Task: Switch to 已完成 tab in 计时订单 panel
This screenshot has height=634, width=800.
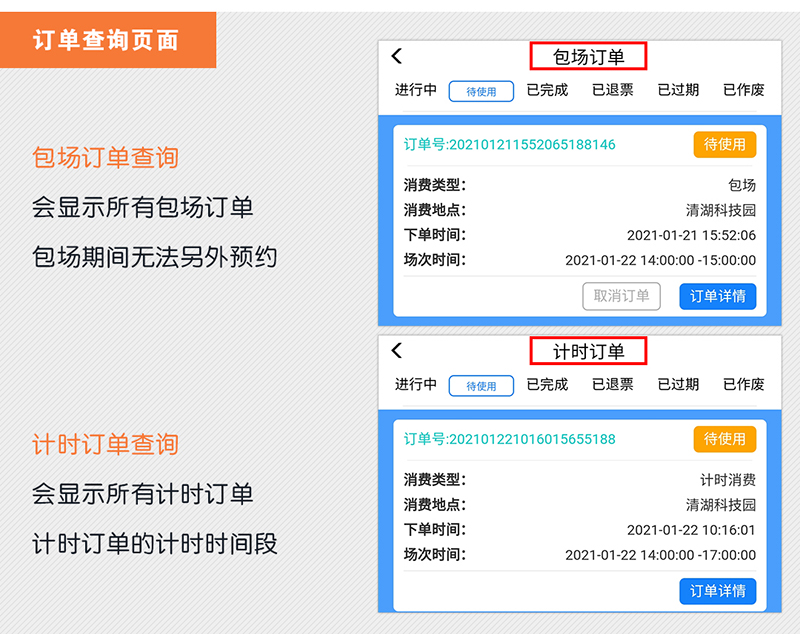Action: pos(547,384)
